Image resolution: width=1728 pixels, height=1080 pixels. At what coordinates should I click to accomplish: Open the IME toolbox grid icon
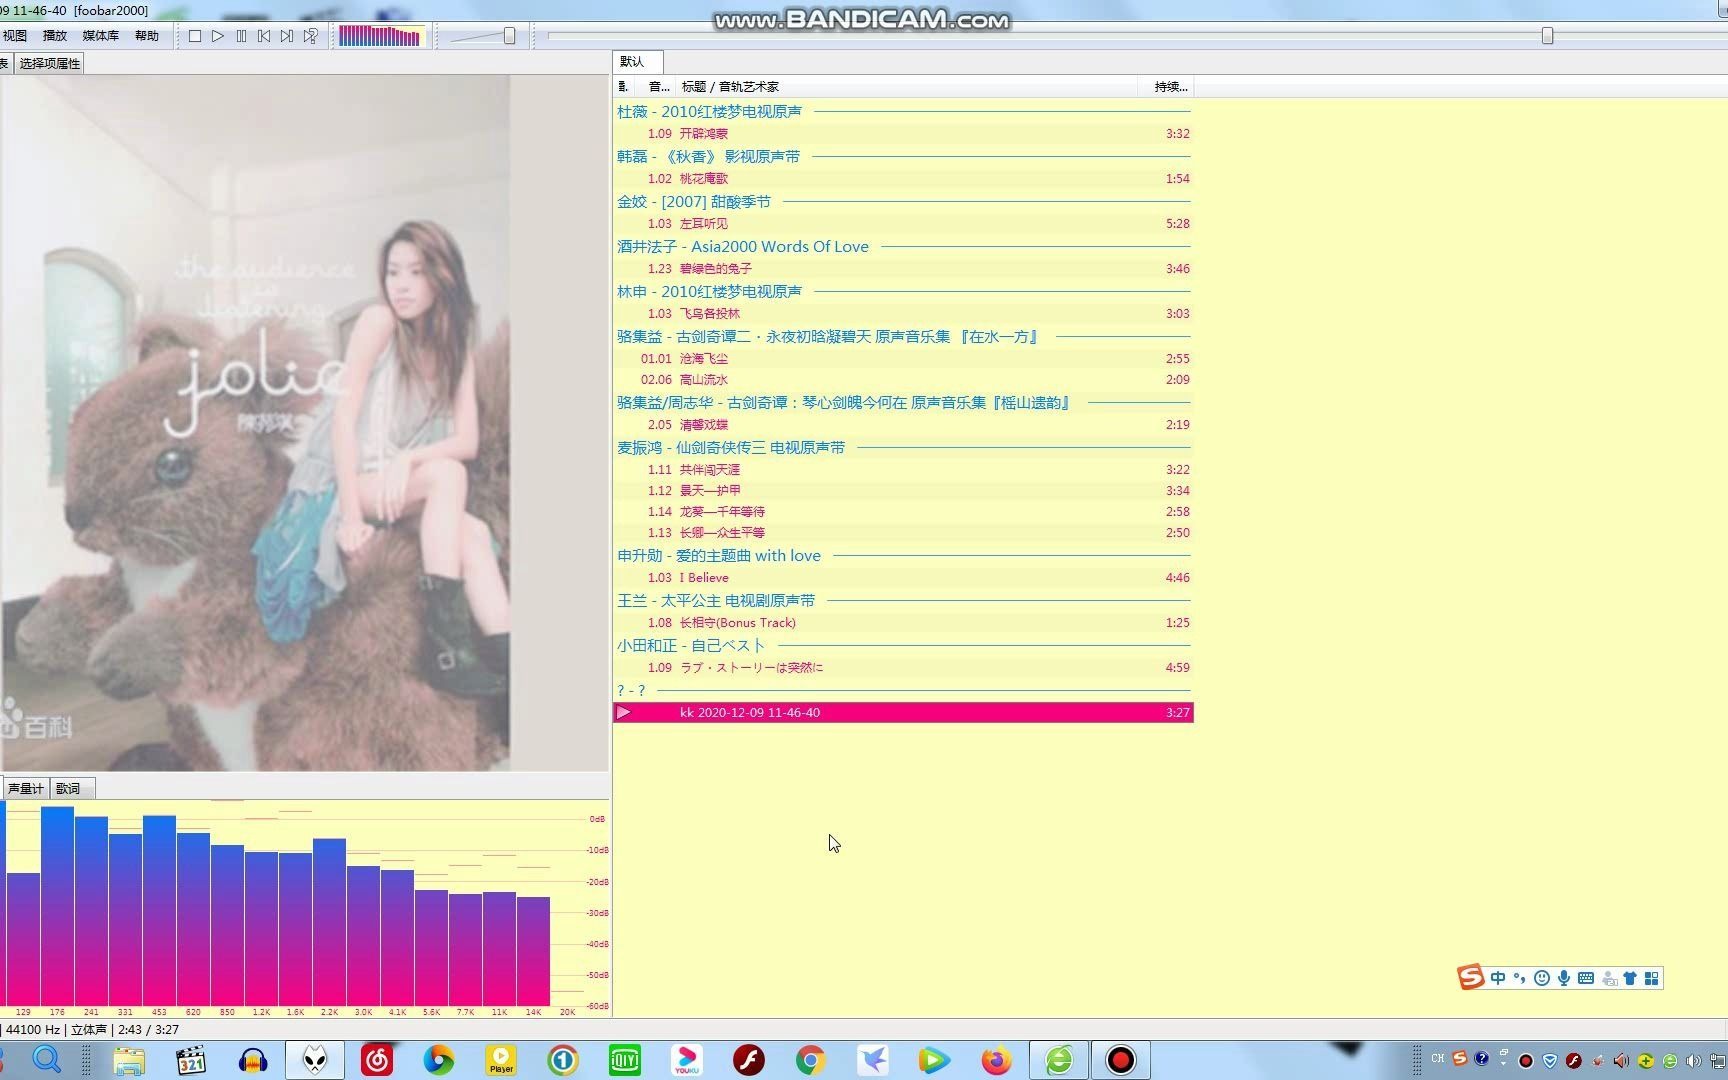pos(1652,978)
